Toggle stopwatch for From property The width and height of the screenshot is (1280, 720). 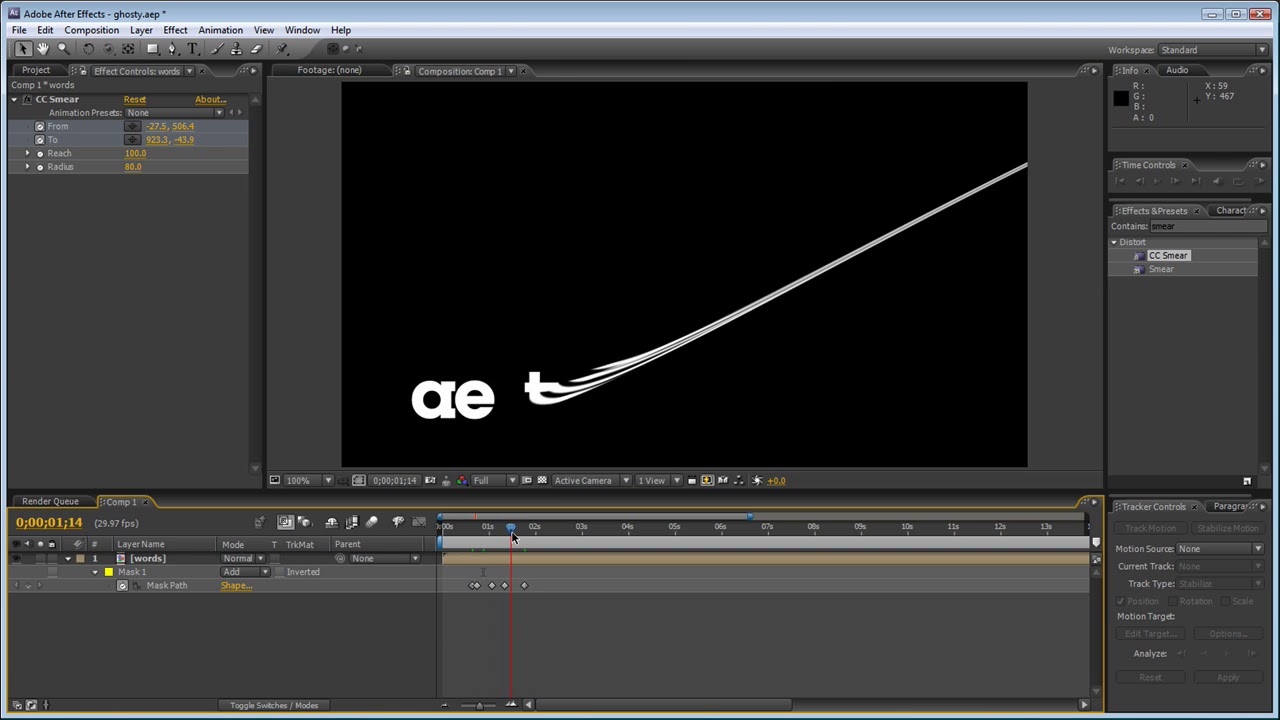(40, 126)
